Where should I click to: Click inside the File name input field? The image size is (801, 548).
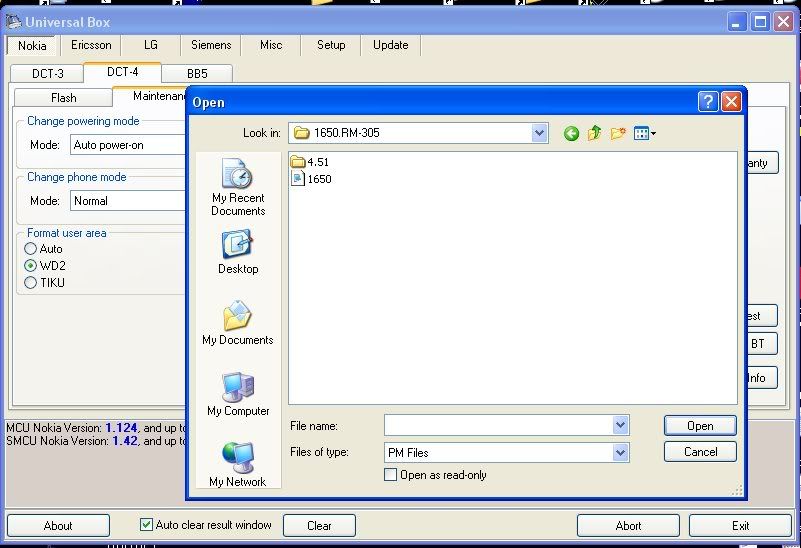498,425
